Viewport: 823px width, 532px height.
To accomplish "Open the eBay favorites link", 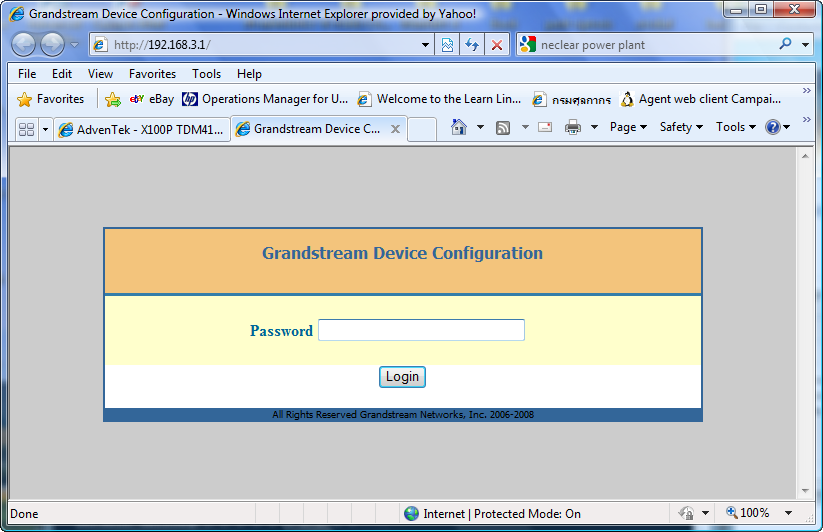I will tap(152, 99).
